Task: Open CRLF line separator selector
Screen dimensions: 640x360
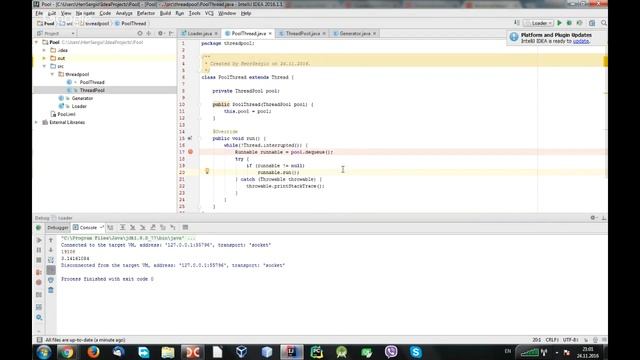Action: click(x=552, y=340)
